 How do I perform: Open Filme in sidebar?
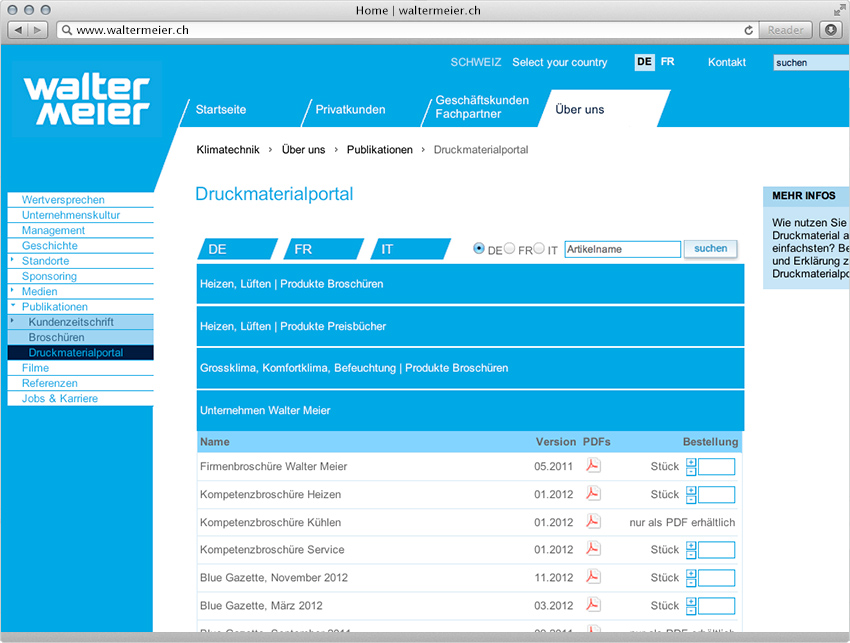click(x=81, y=368)
